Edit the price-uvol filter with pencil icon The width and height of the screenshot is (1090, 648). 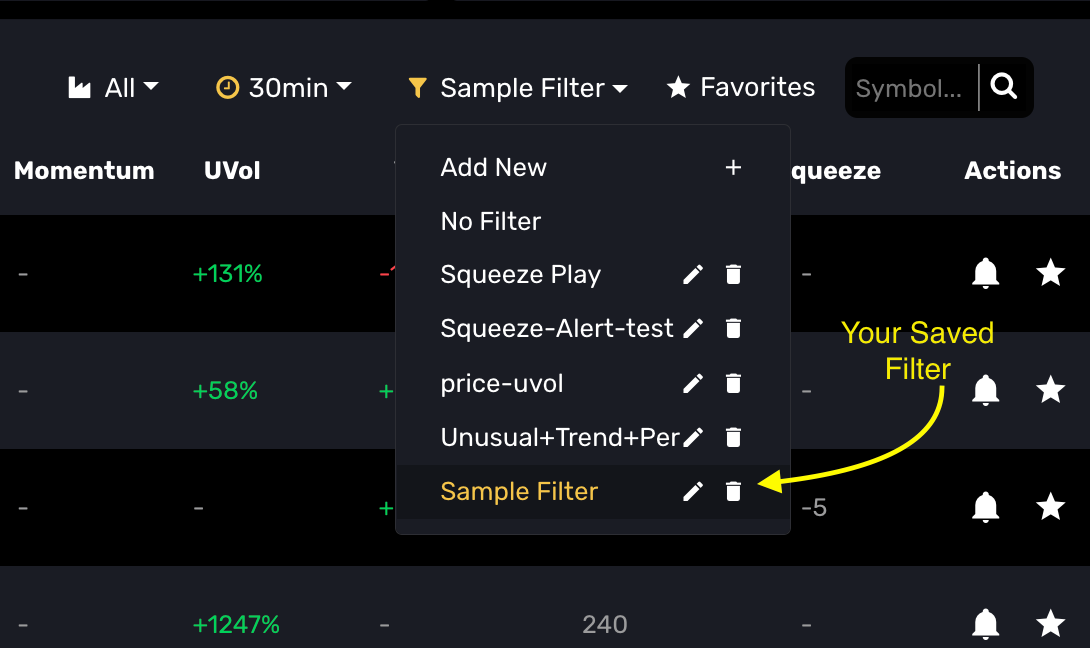(692, 383)
